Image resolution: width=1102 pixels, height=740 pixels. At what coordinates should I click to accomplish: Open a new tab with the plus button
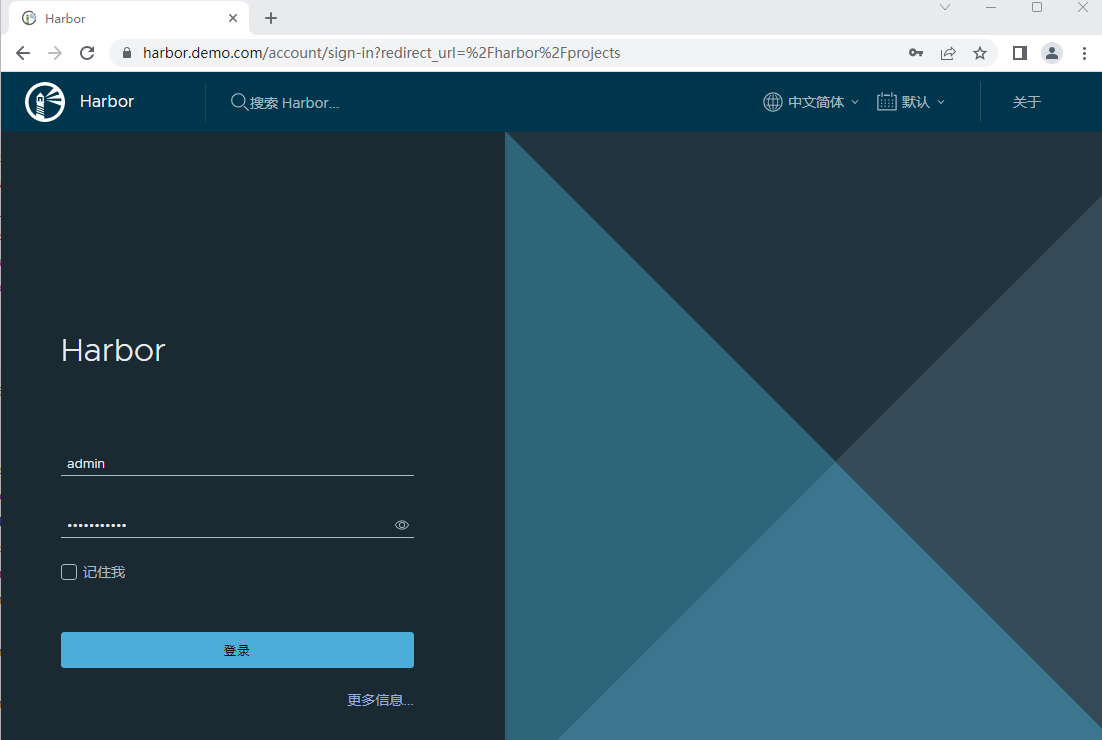click(271, 18)
